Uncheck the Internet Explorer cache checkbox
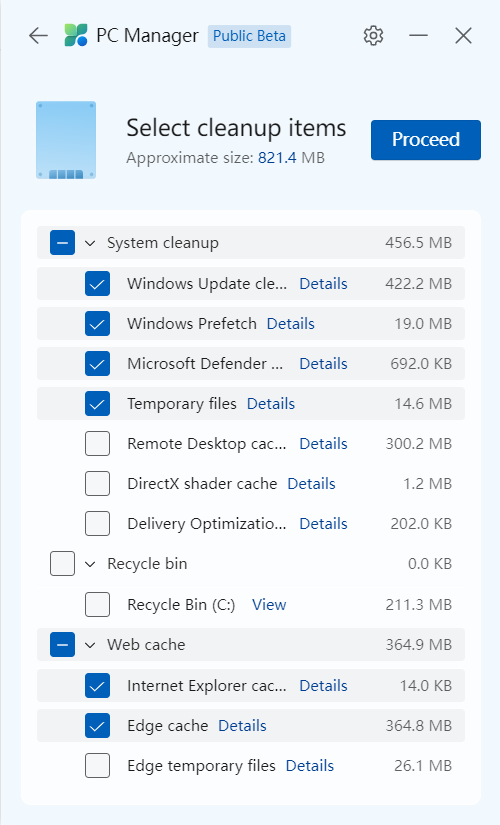Image resolution: width=500 pixels, height=825 pixels. click(x=97, y=686)
